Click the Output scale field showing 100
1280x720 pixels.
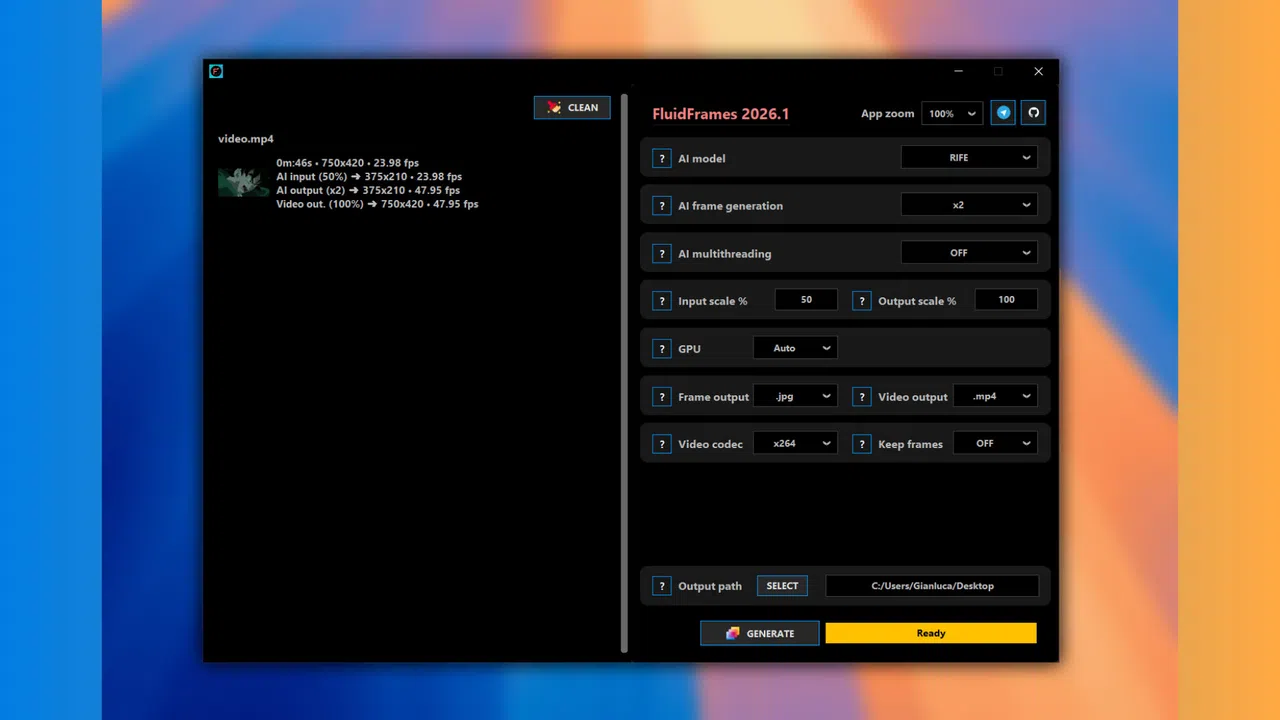click(1006, 300)
